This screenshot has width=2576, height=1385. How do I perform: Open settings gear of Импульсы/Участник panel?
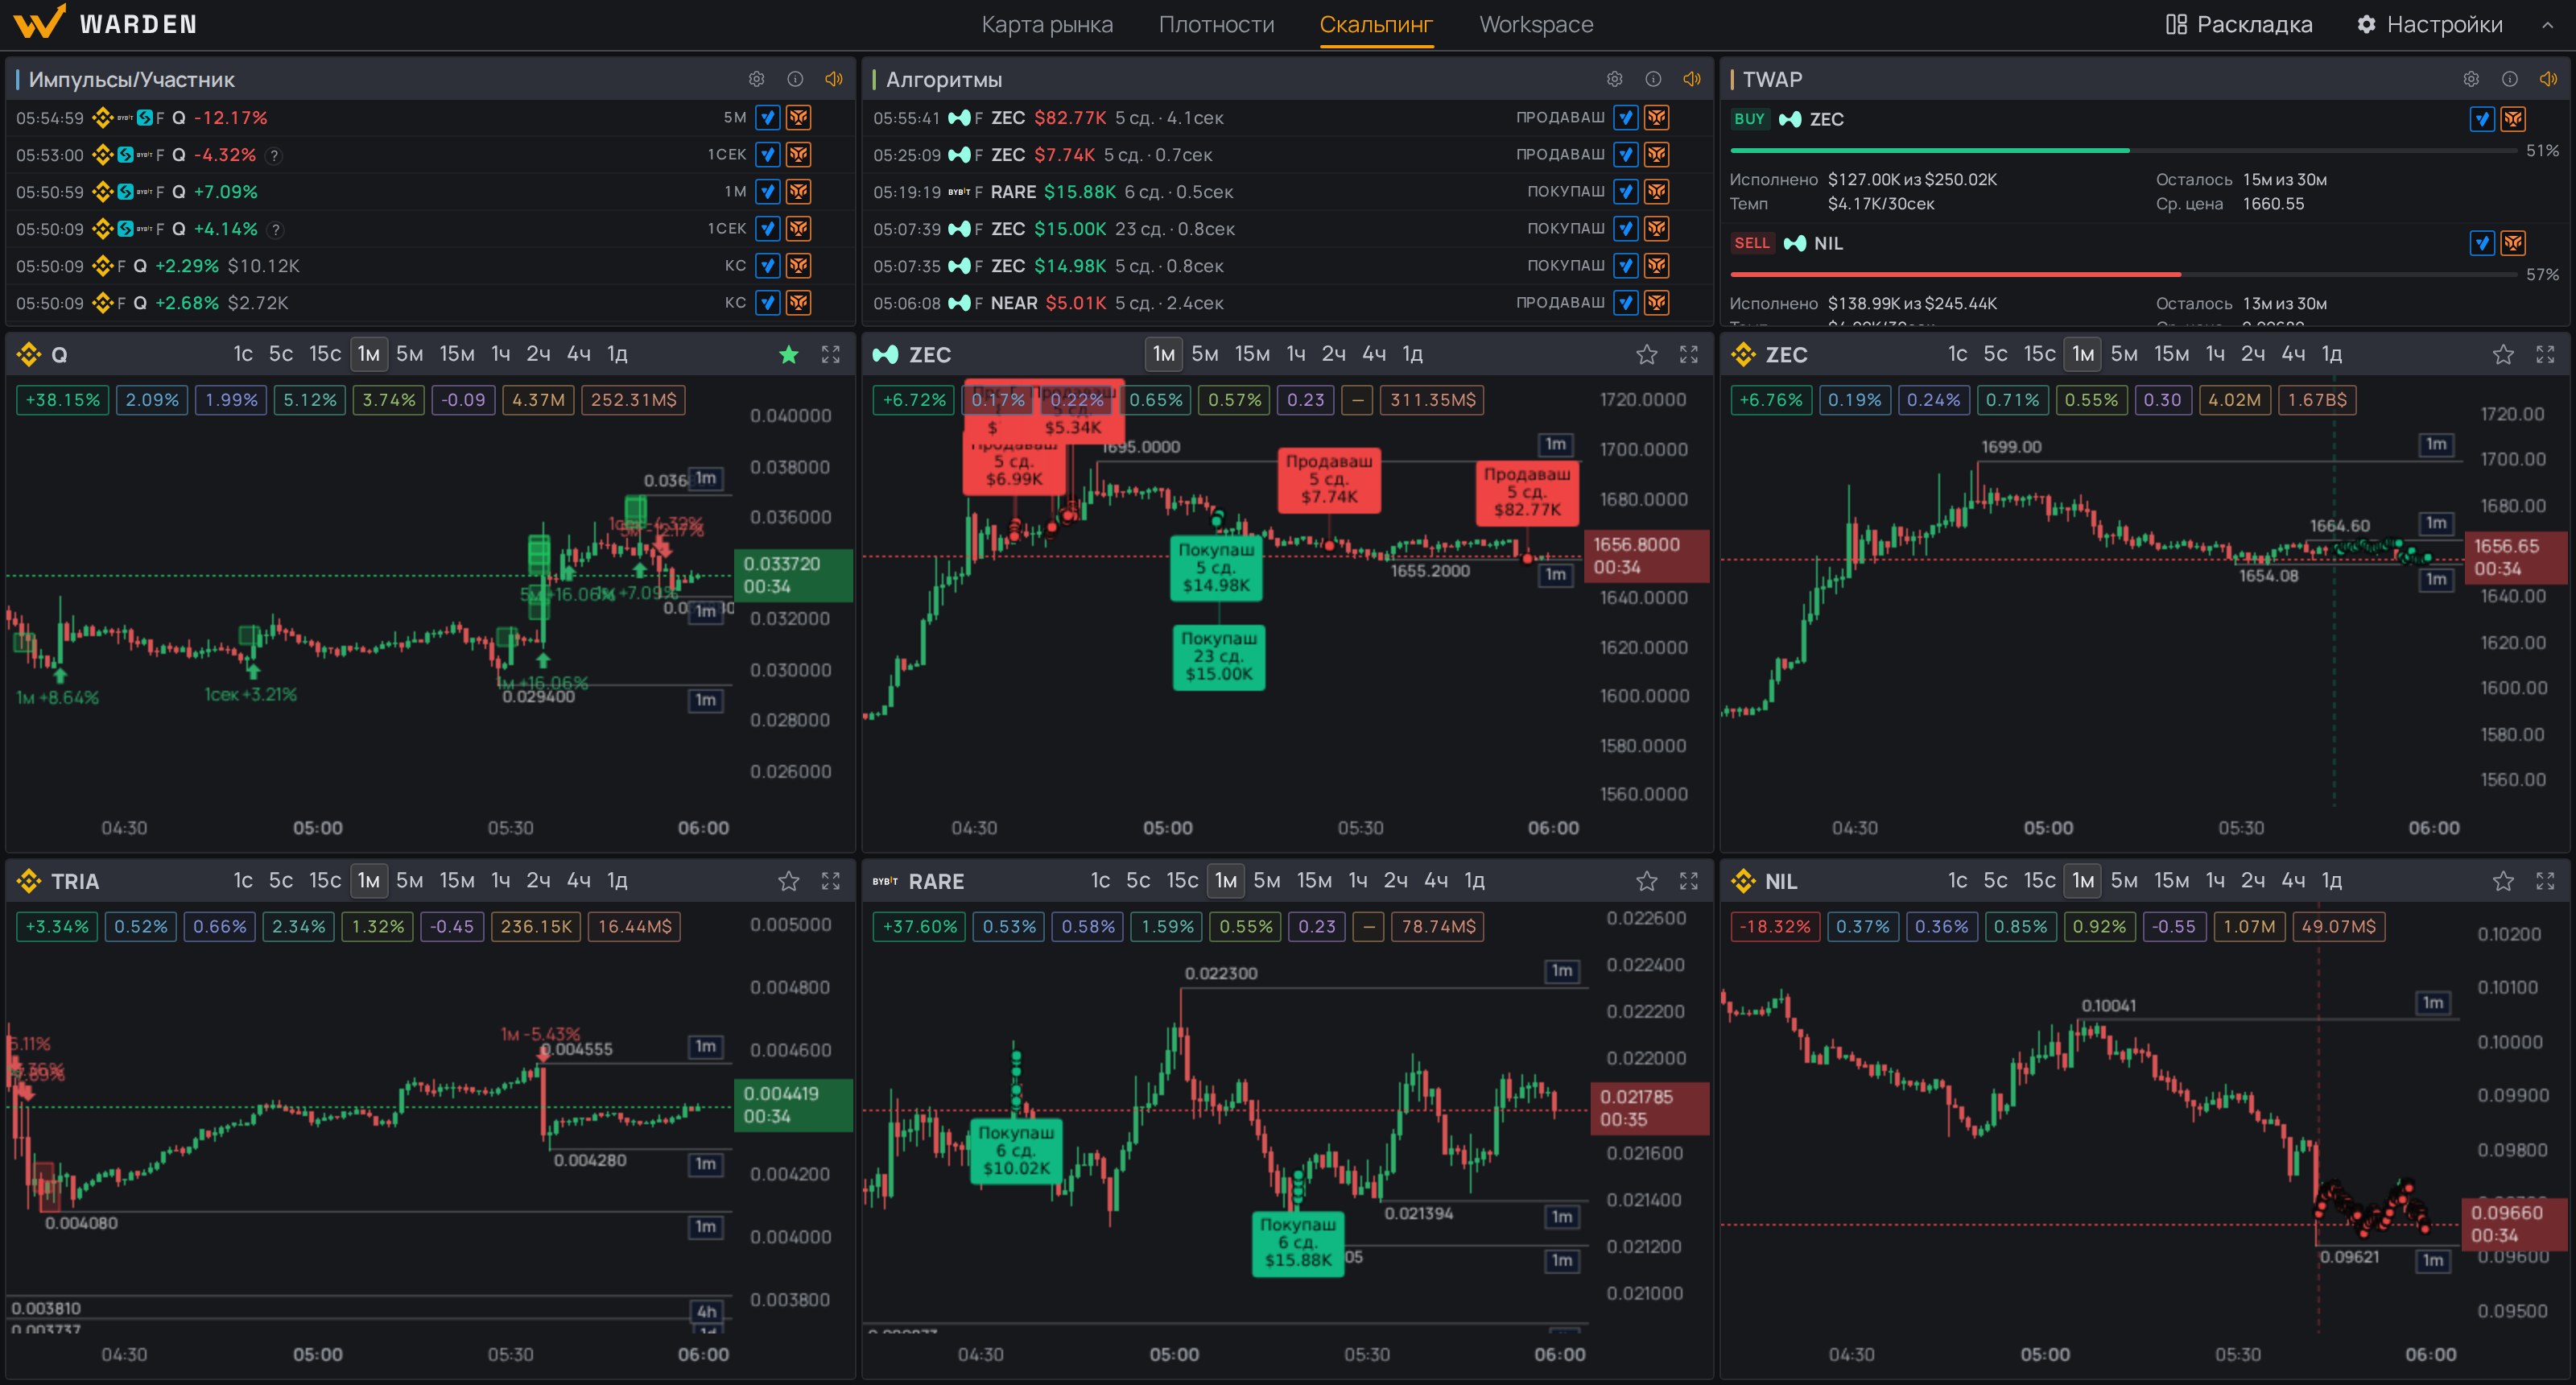pyautogui.click(x=756, y=79)
